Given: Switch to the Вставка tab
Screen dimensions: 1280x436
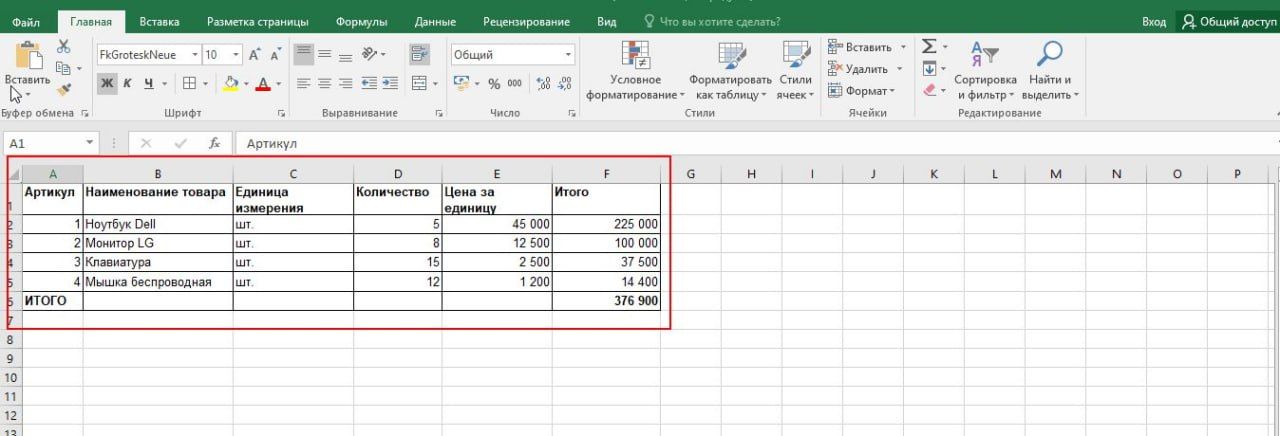Looking at the screenshot, I should (x=160, y=21).
